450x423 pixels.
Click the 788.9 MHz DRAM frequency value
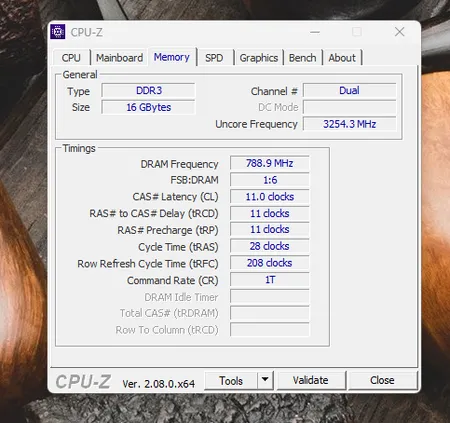[x=270, y=163]
